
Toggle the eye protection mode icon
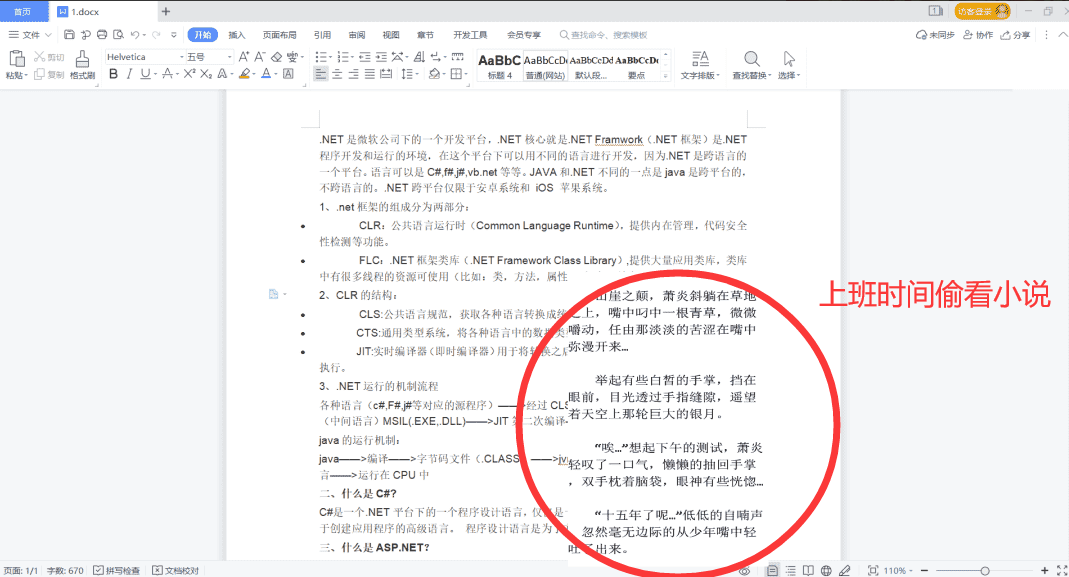tap(744, 570)
